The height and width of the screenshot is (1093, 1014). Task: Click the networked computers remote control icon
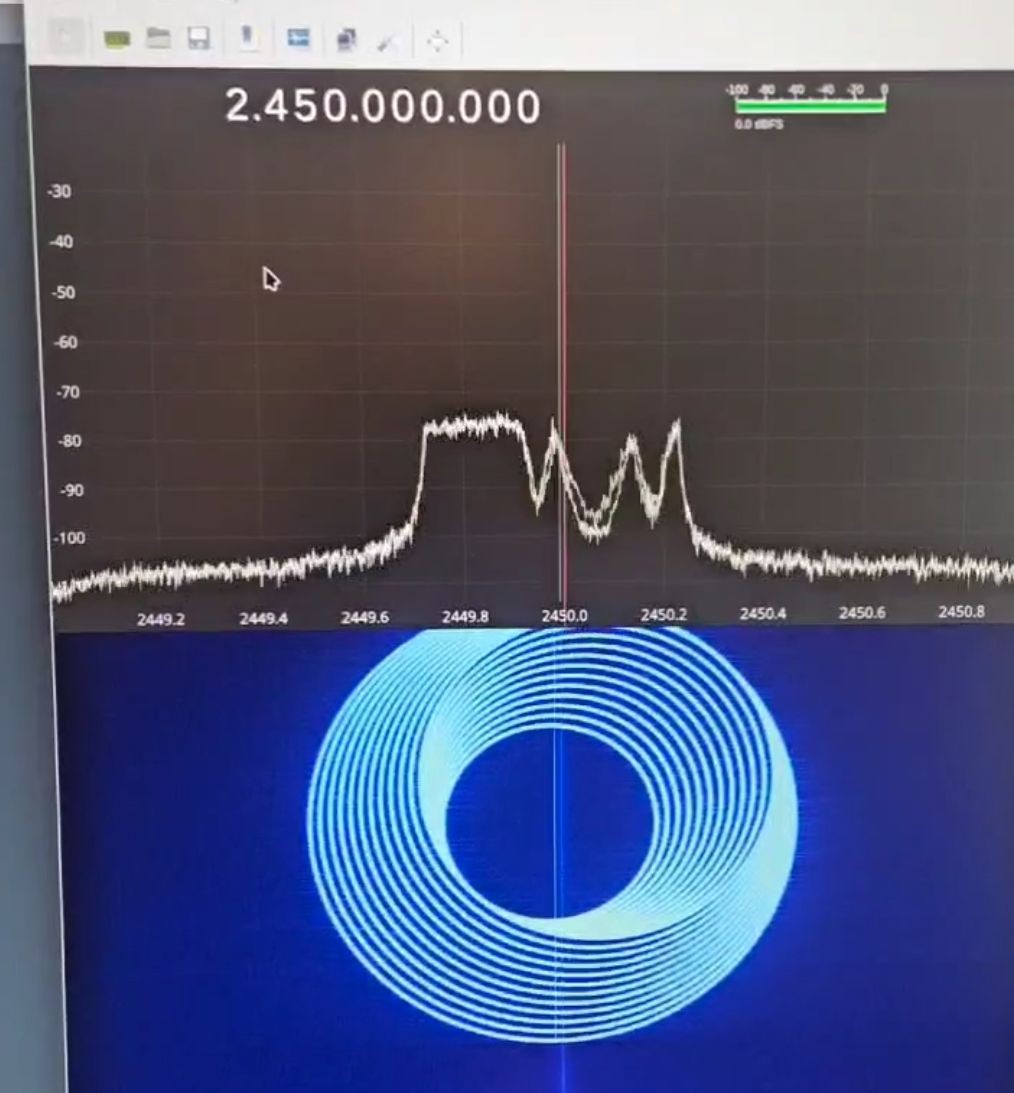pos(346,40)
